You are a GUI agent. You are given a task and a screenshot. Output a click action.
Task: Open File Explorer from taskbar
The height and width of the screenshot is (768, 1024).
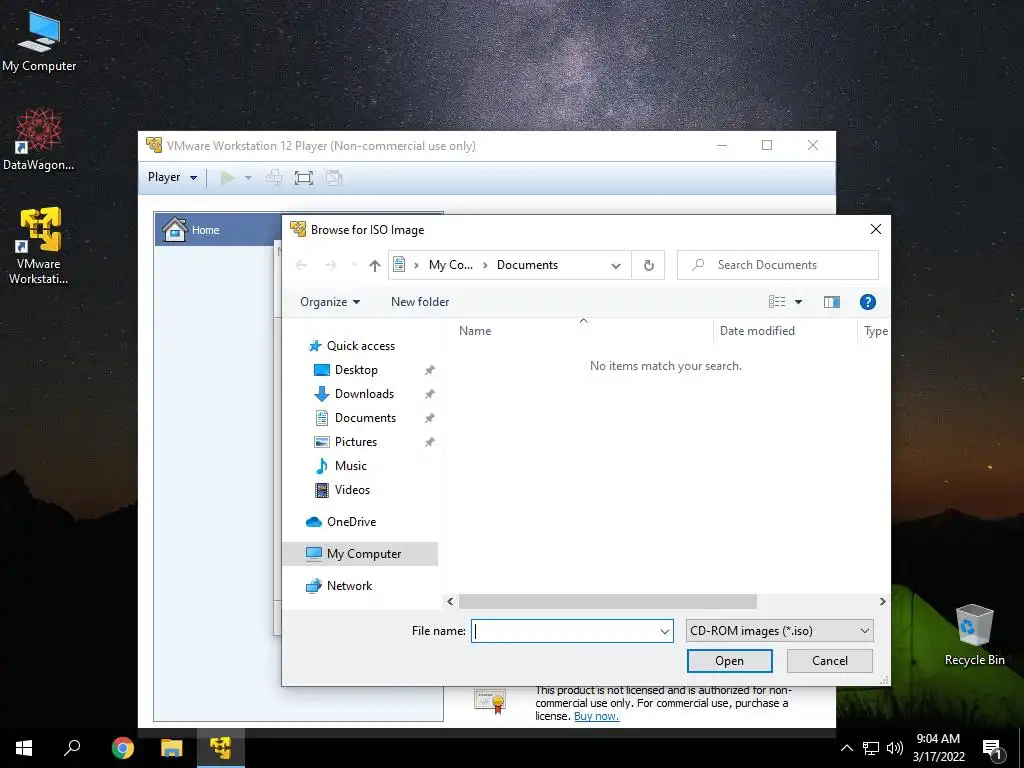point(172,748)
